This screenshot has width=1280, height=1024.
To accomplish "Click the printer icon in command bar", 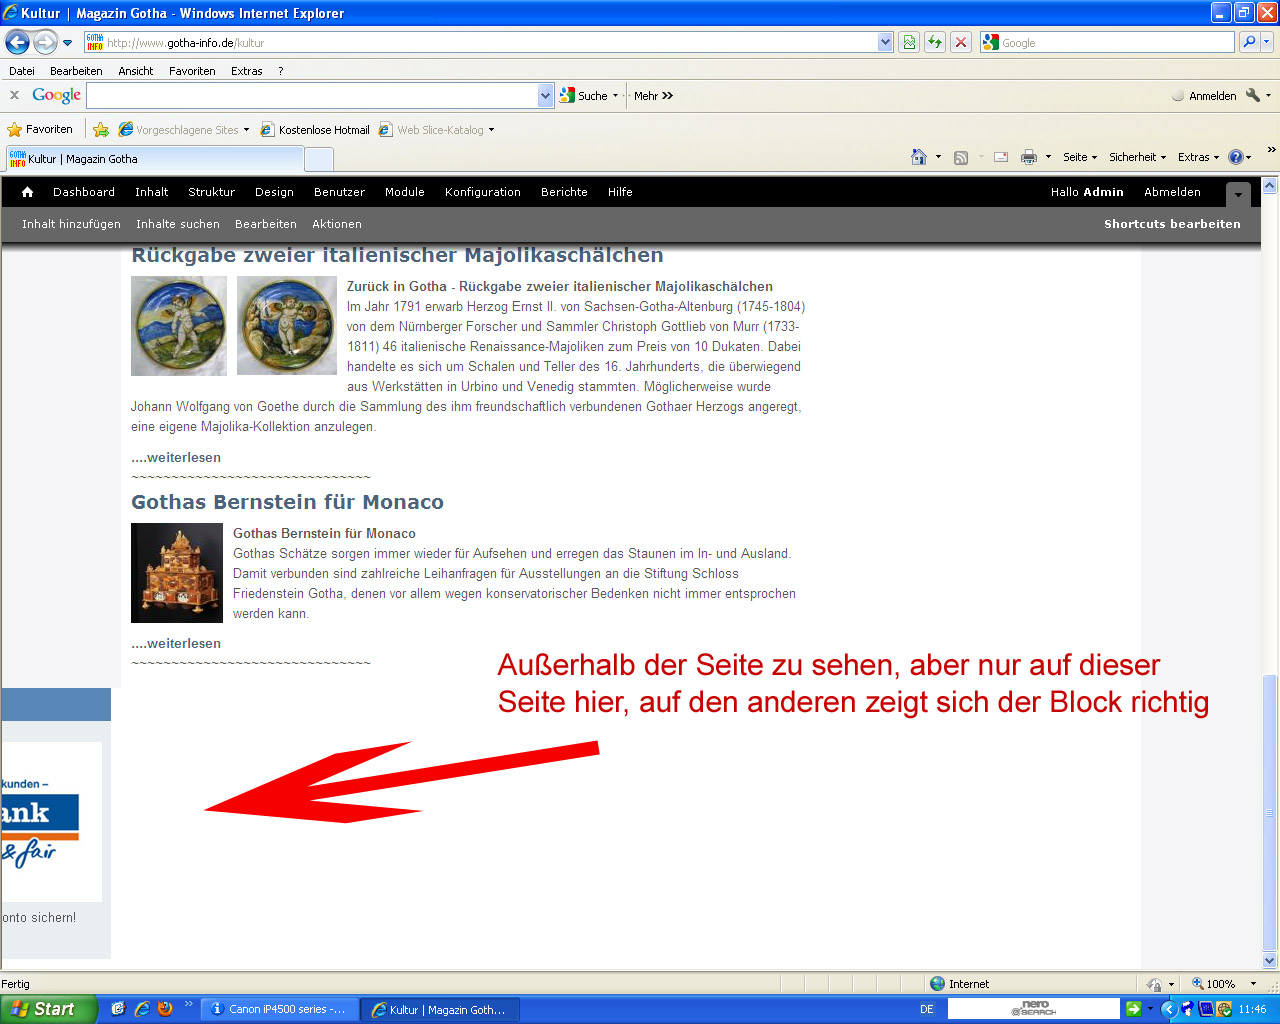I will [x=1029, y=157].
